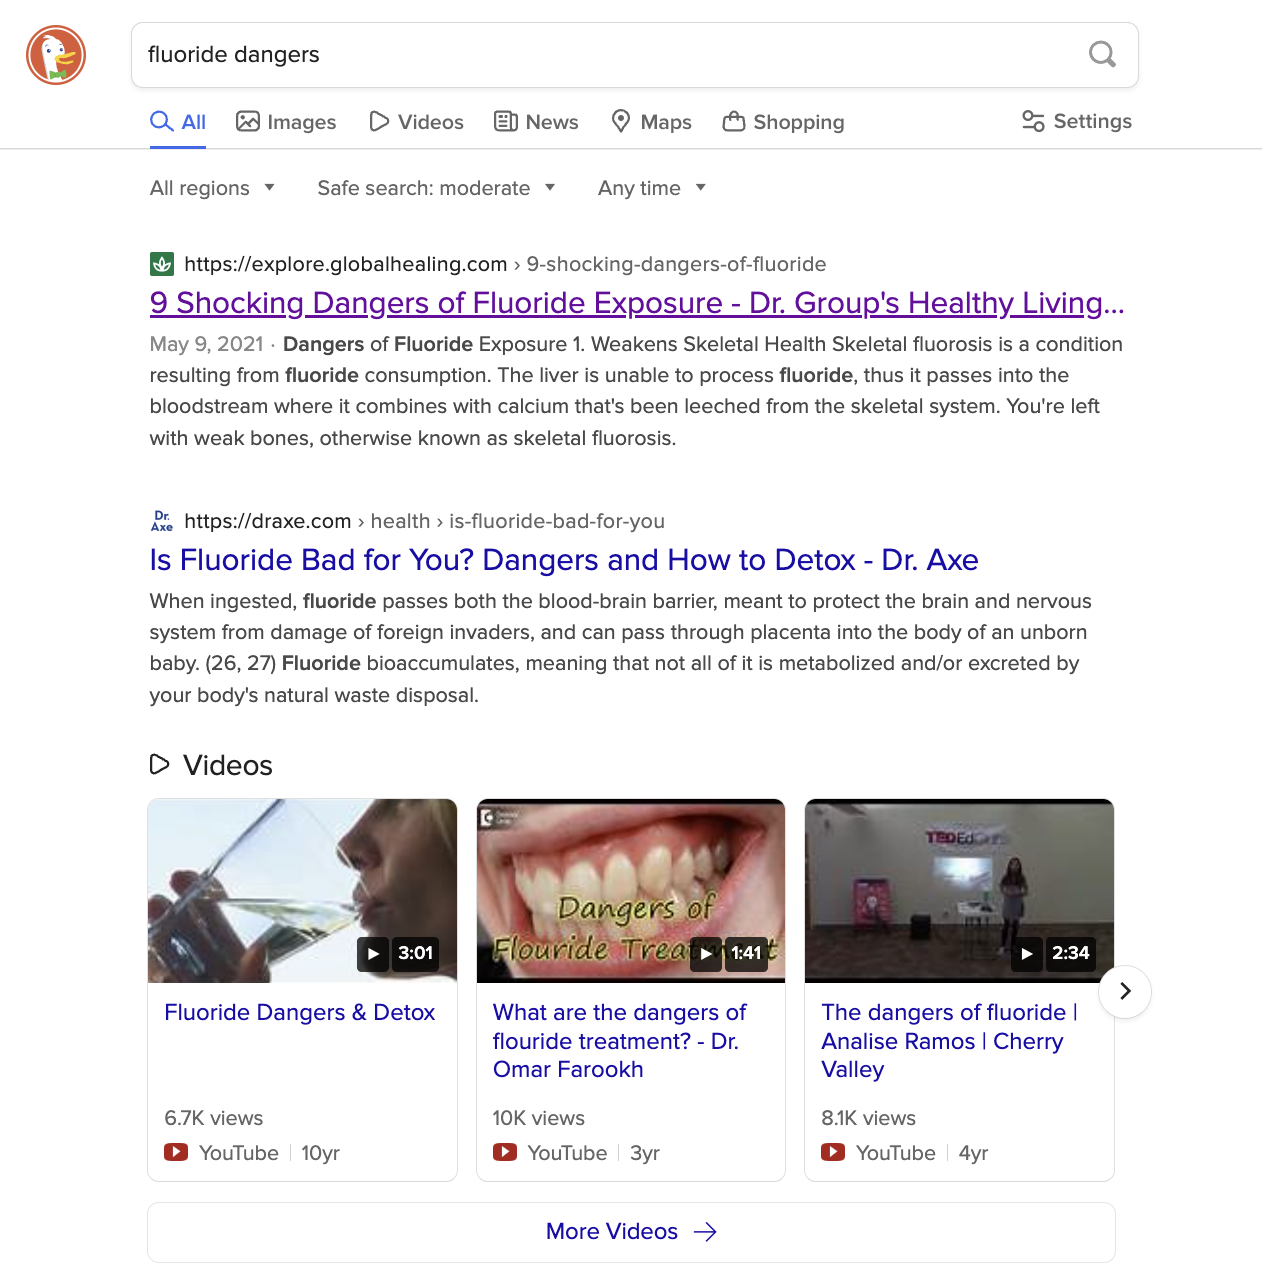Play the Fluoride Dangers & Detox video

point(302,890)
